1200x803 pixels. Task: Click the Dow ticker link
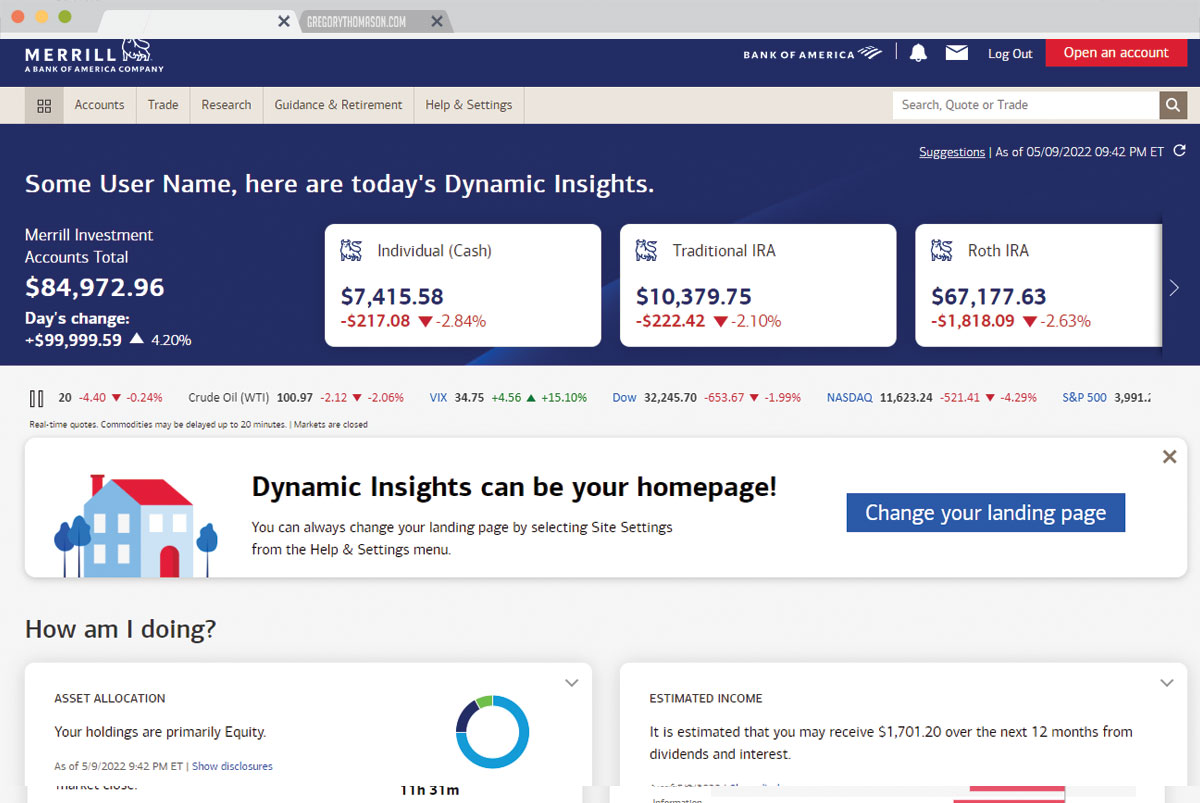click(x=624, y=397)
